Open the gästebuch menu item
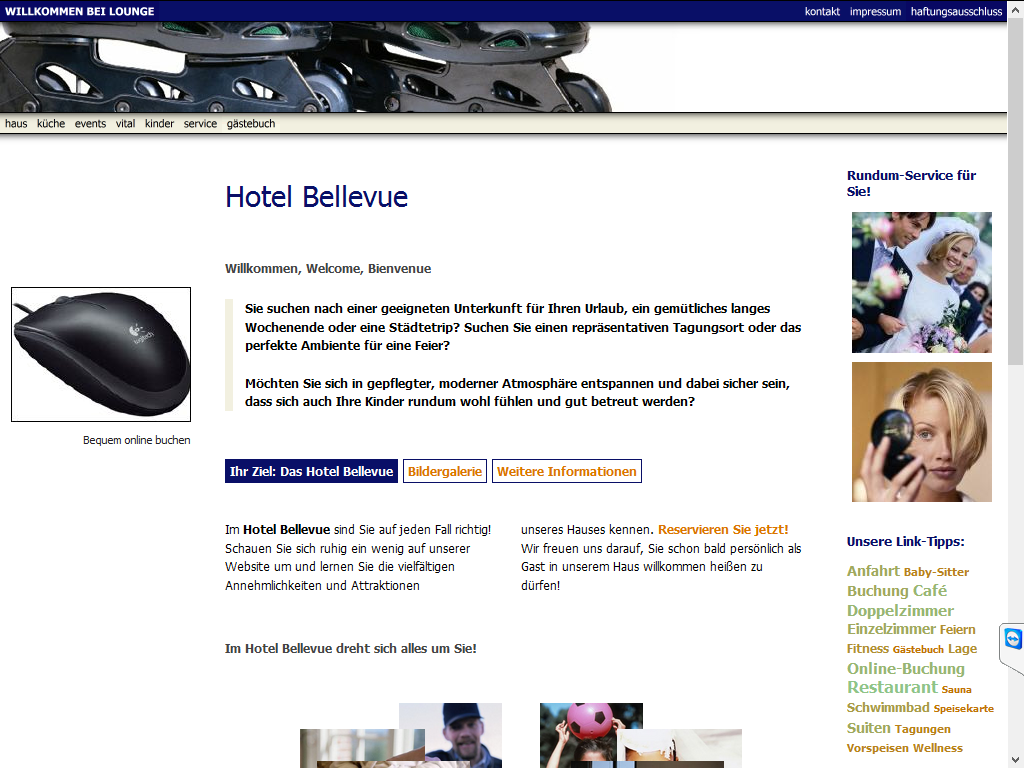The image size is (1024, 768). 251,123
